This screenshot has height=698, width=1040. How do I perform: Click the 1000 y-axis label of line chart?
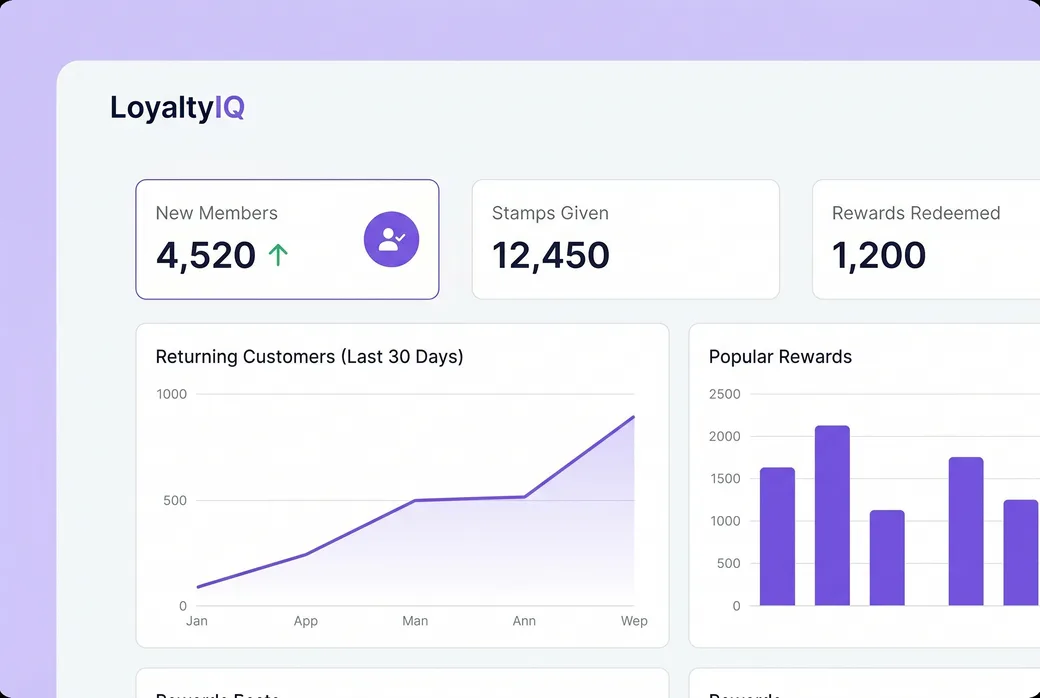pyautogui.click(x=172, y=394)
